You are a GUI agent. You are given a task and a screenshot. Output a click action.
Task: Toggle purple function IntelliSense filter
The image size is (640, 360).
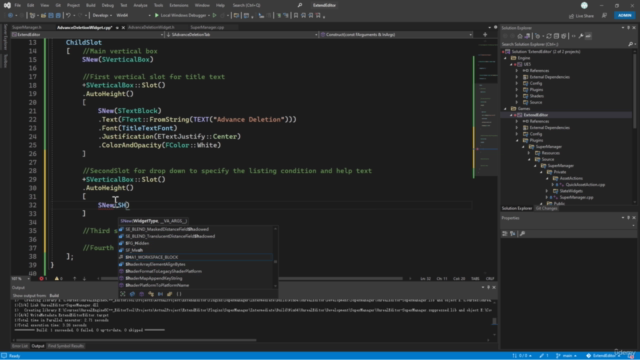point(142,294)
